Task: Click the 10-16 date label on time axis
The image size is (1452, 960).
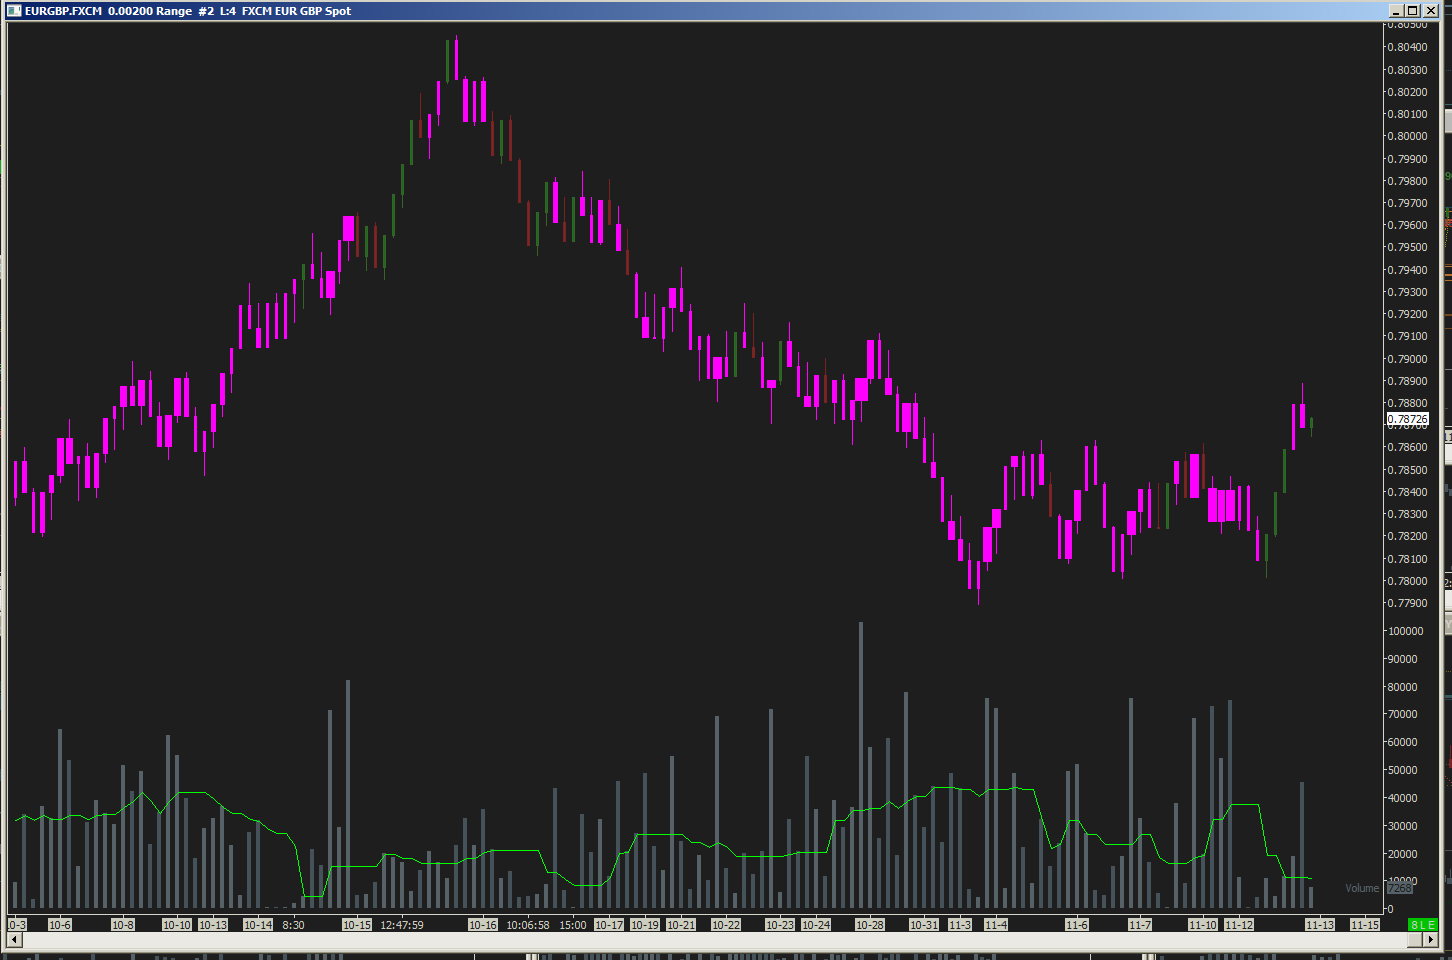Action: (483, 925)
